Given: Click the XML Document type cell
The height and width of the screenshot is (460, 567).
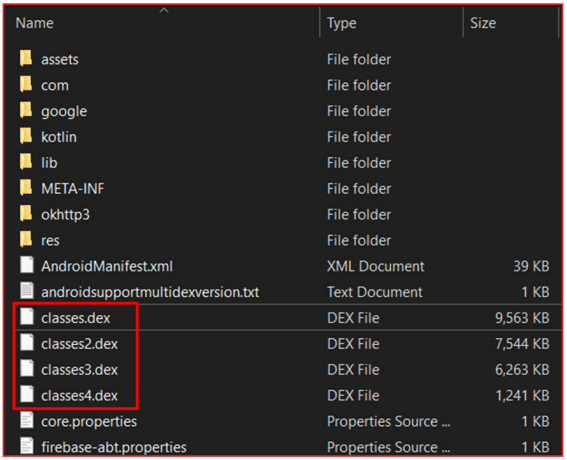Looking at the screenshot, I should tap(376, 267).
